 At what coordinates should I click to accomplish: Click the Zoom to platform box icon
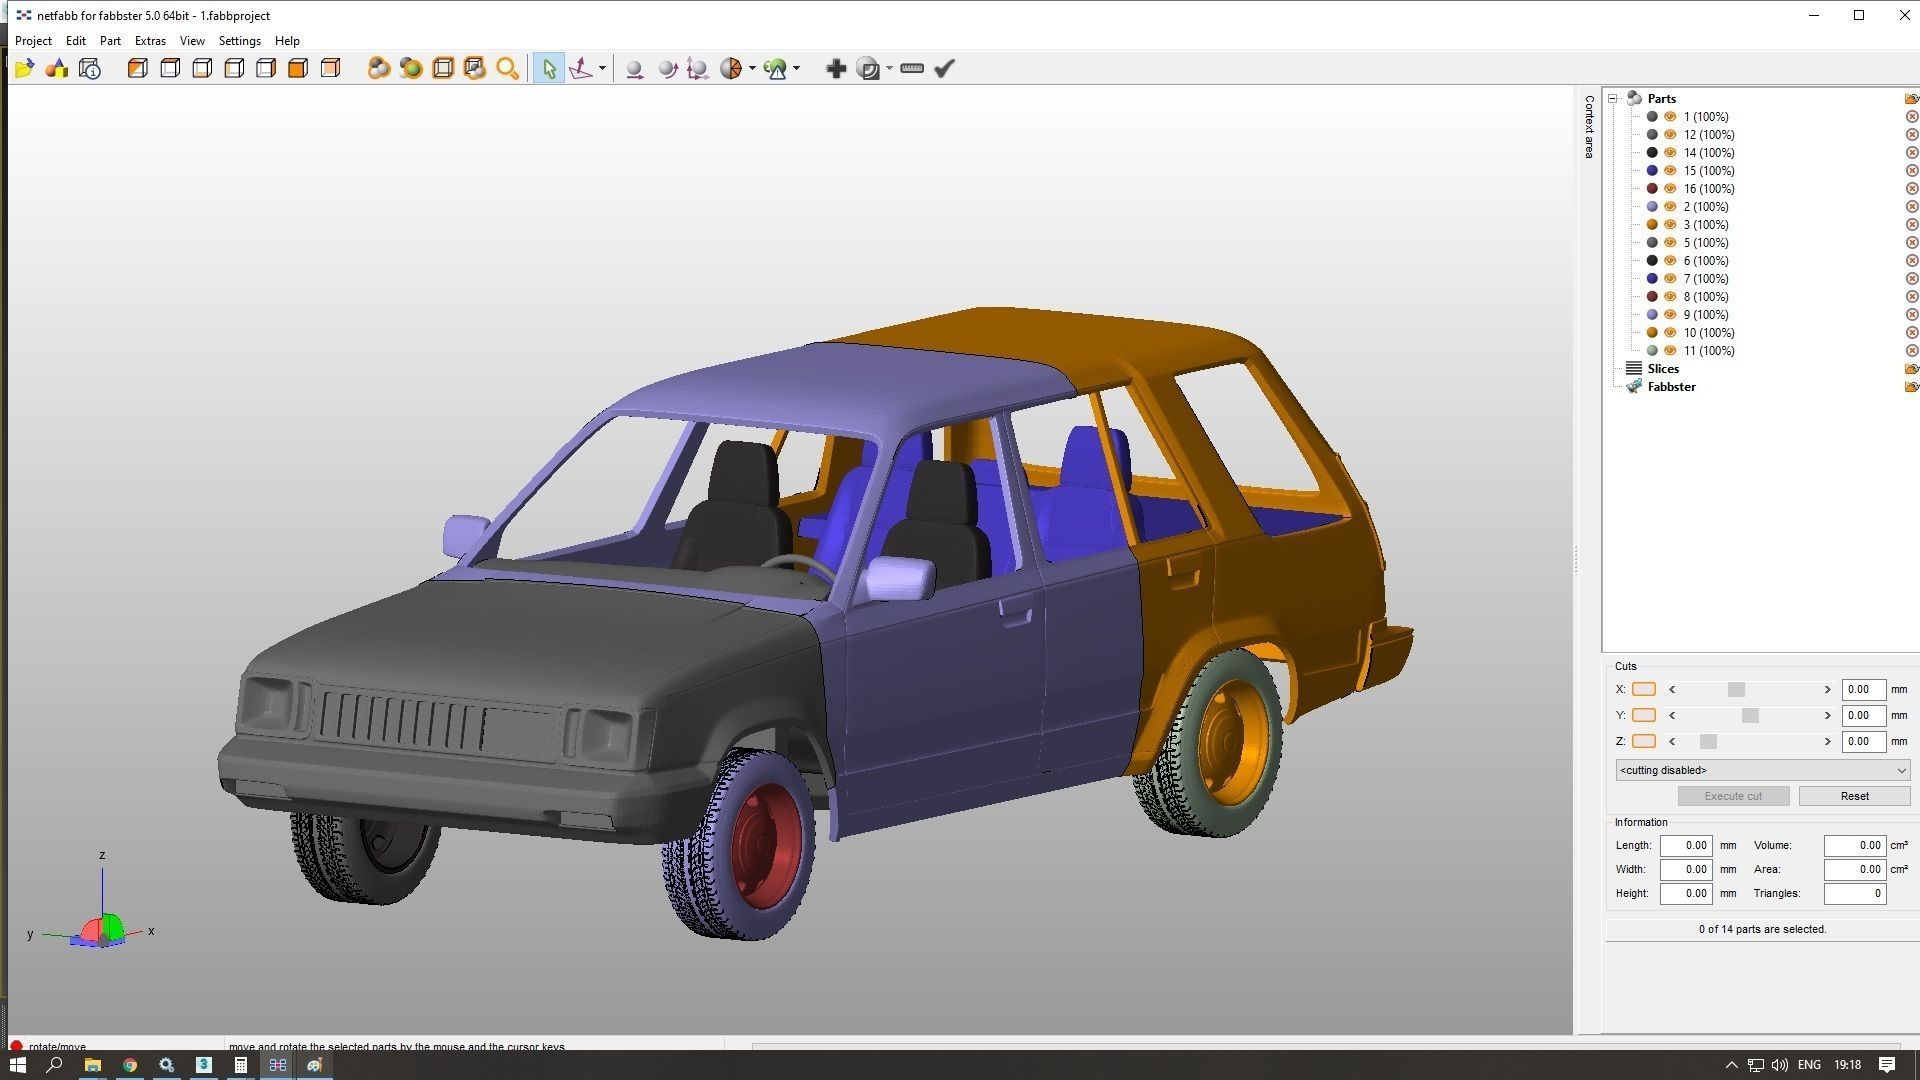click(443, 68)
